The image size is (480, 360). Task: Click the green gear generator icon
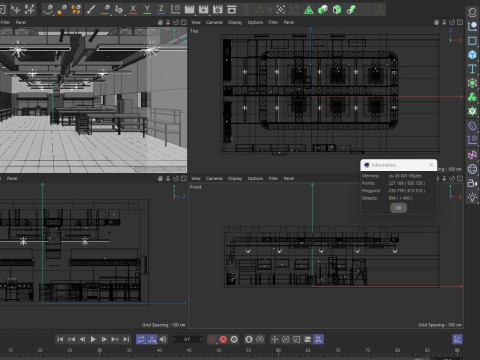click(472, 111)
